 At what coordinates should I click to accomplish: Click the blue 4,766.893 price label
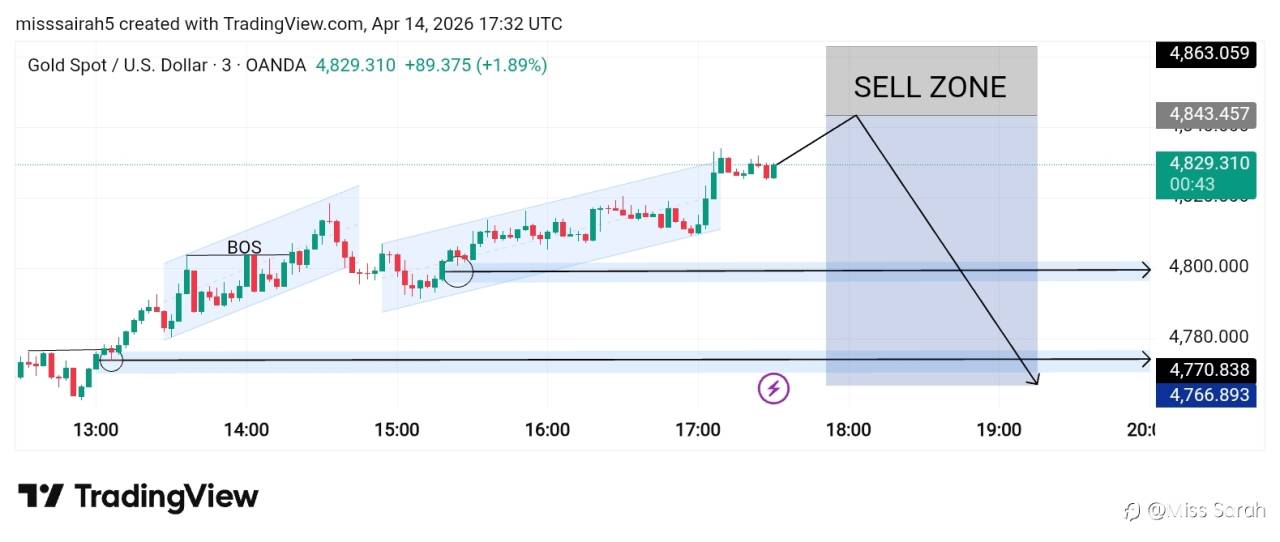[1205, 395]
